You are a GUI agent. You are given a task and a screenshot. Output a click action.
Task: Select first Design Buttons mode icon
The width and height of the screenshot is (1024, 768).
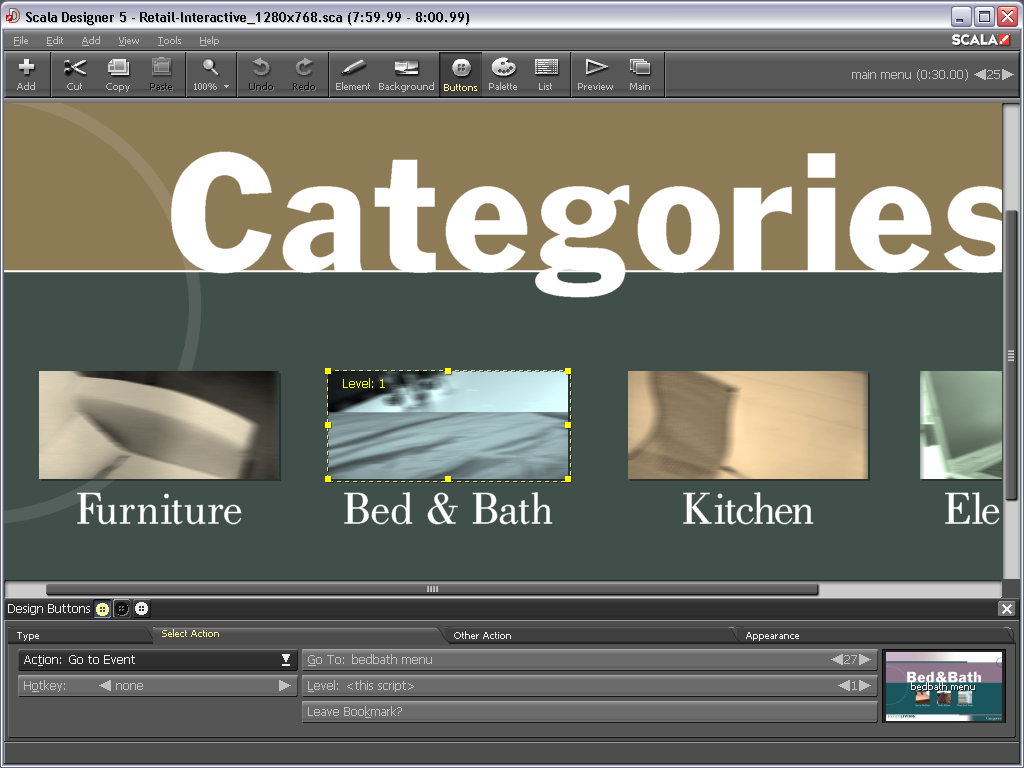click(x=102, y=609)
